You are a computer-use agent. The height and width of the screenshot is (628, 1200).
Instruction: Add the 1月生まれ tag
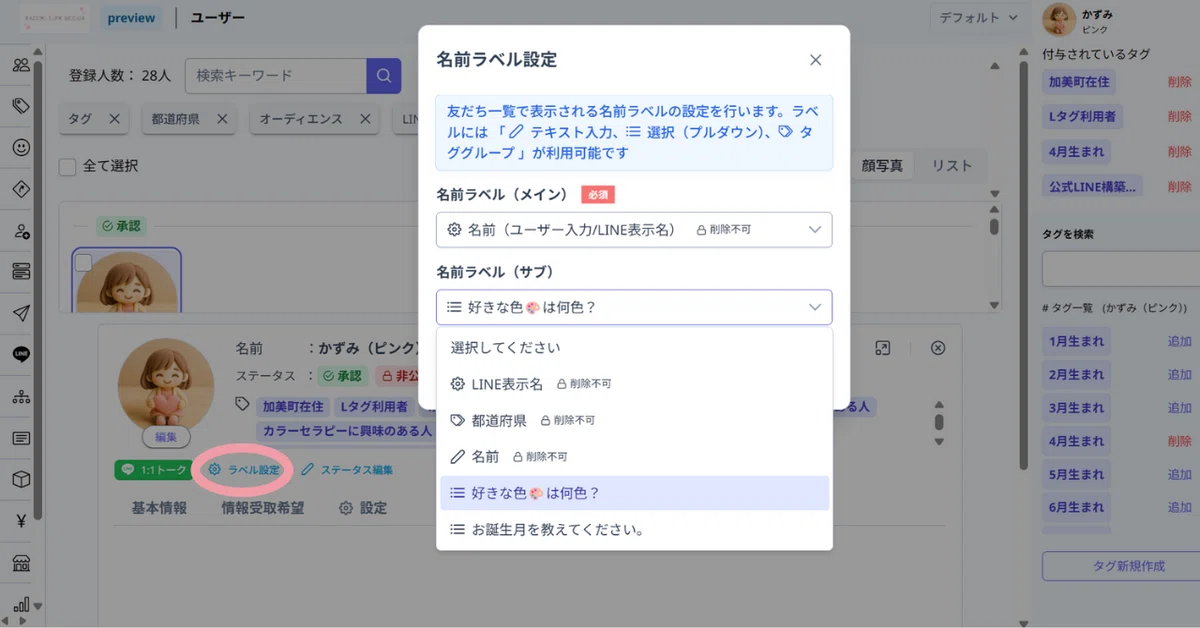point(1179,342)
